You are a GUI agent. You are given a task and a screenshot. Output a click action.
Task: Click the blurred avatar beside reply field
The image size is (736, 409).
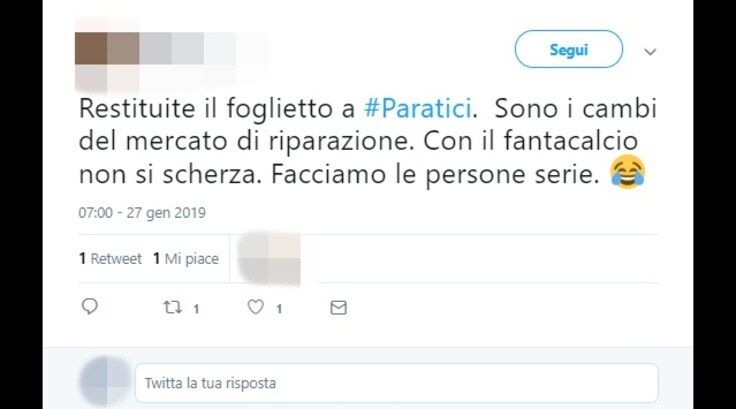[105, 381]
